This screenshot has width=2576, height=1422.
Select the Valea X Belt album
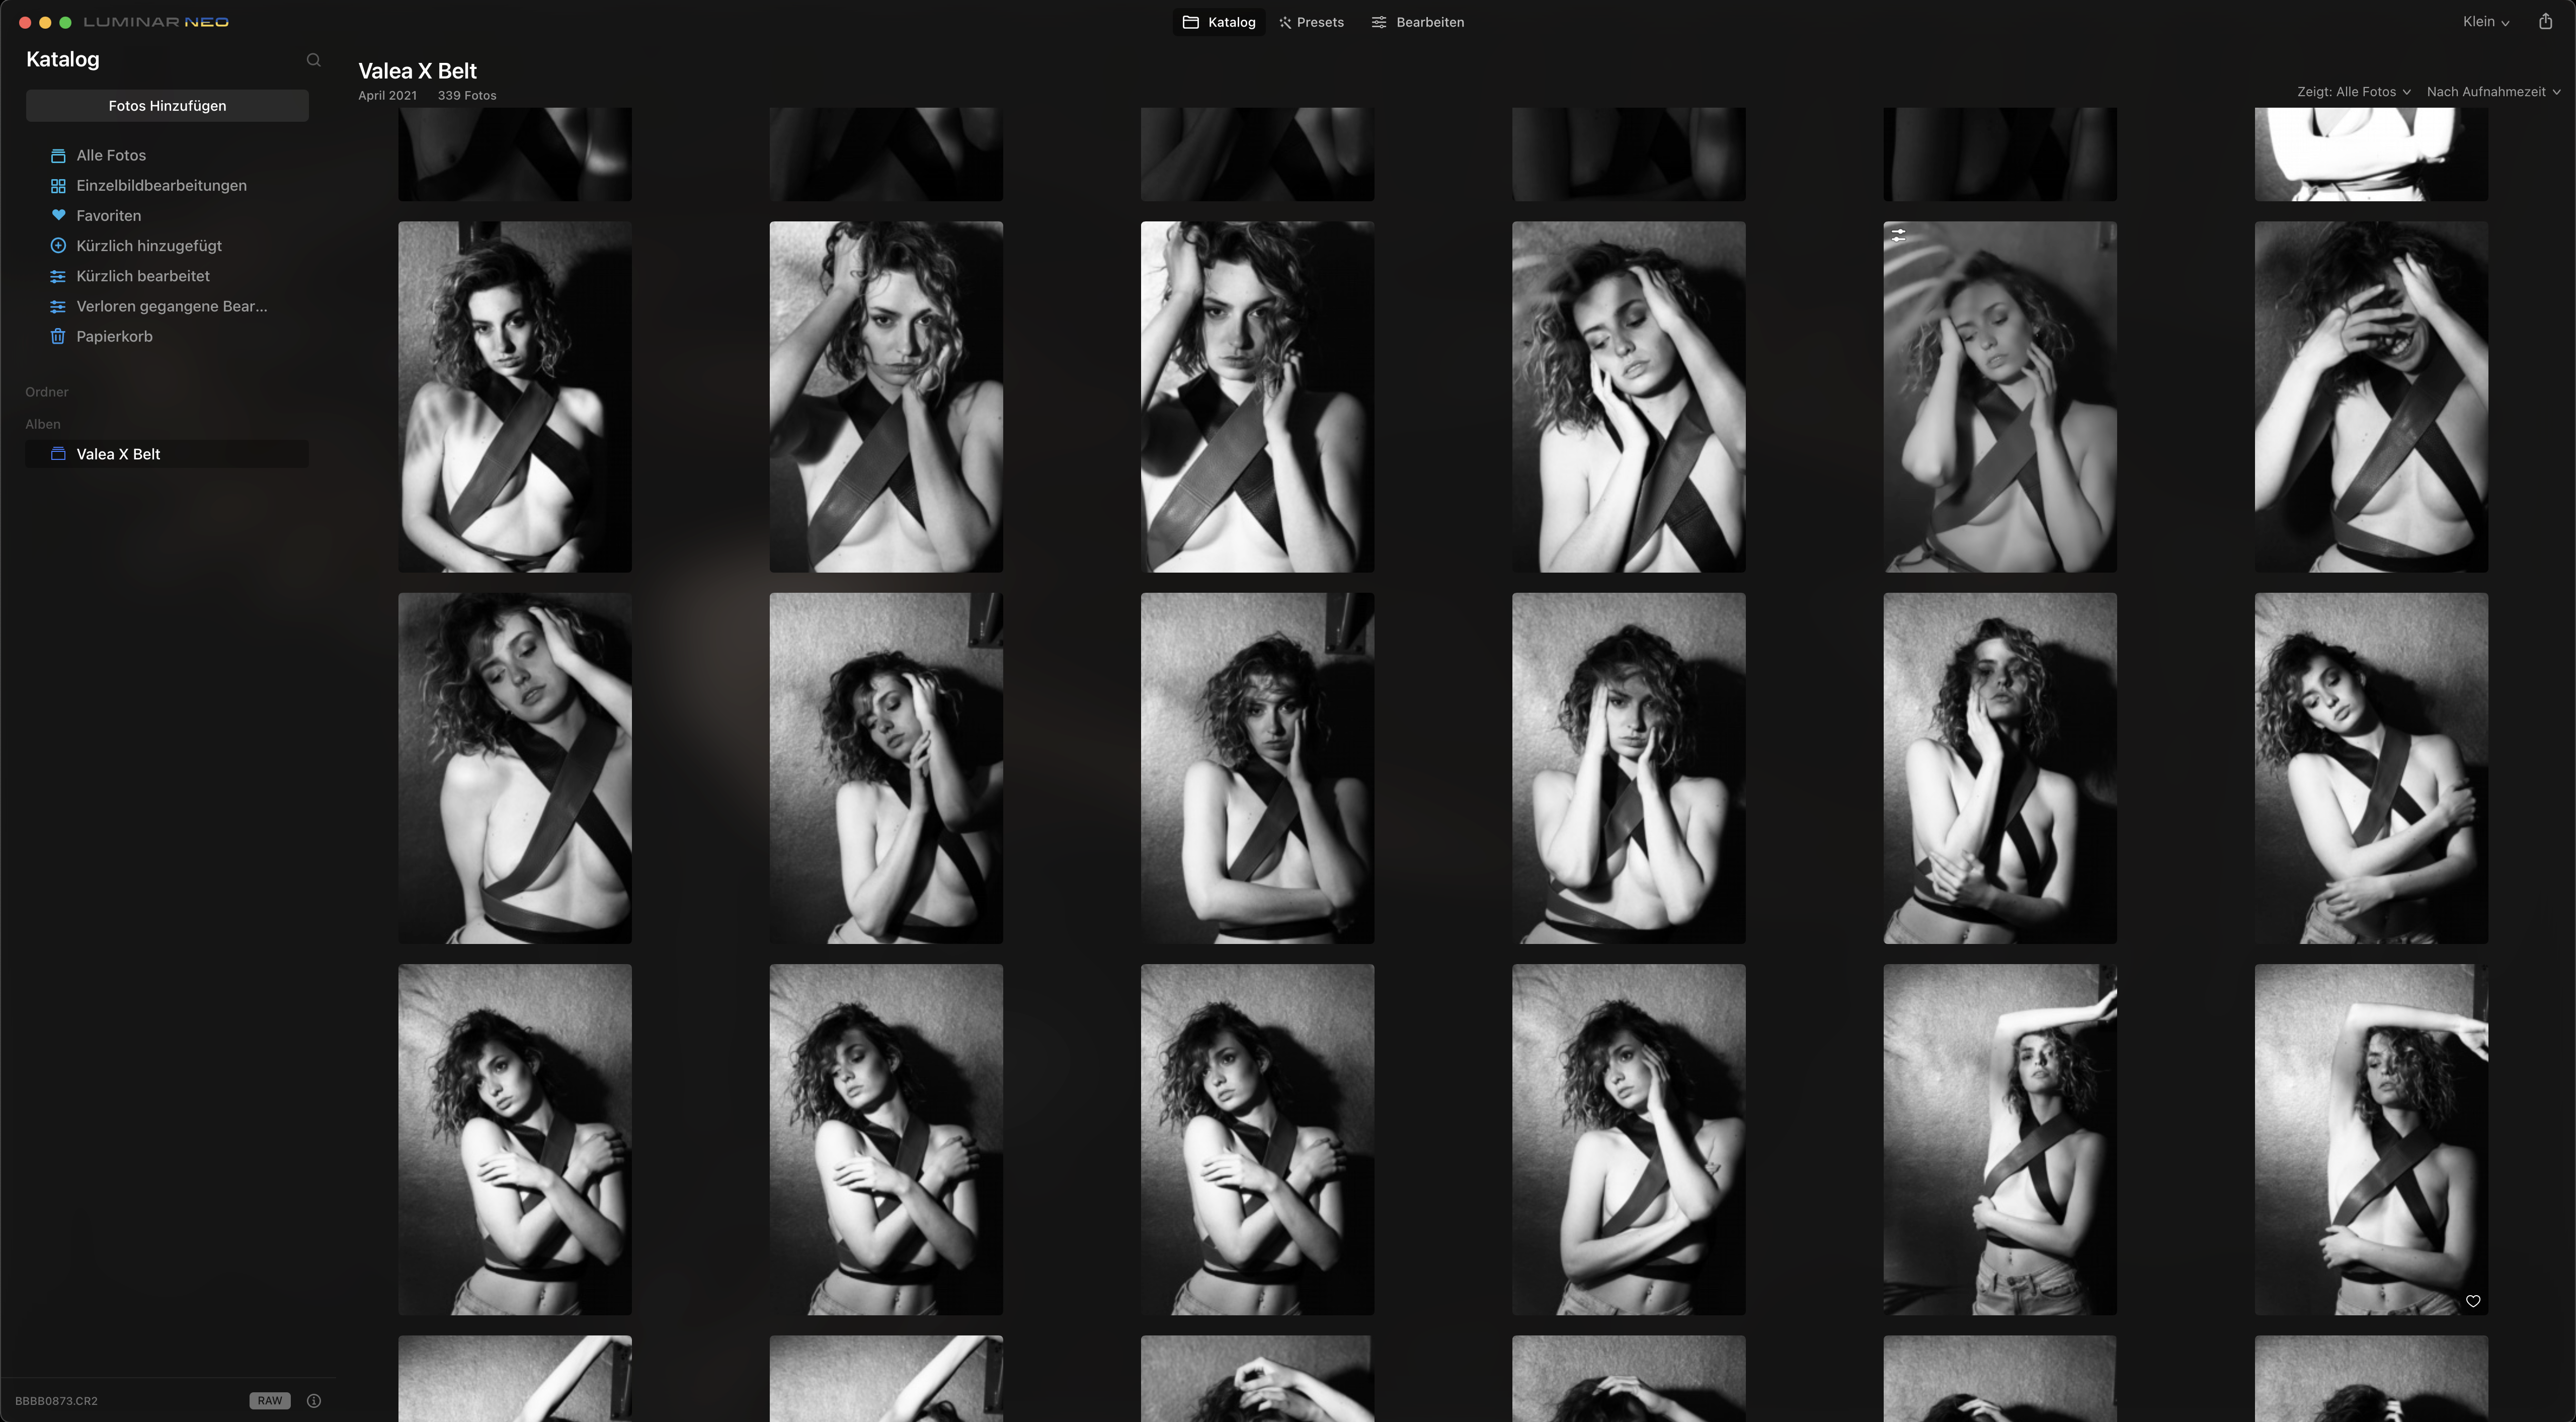tap(167, 454)
